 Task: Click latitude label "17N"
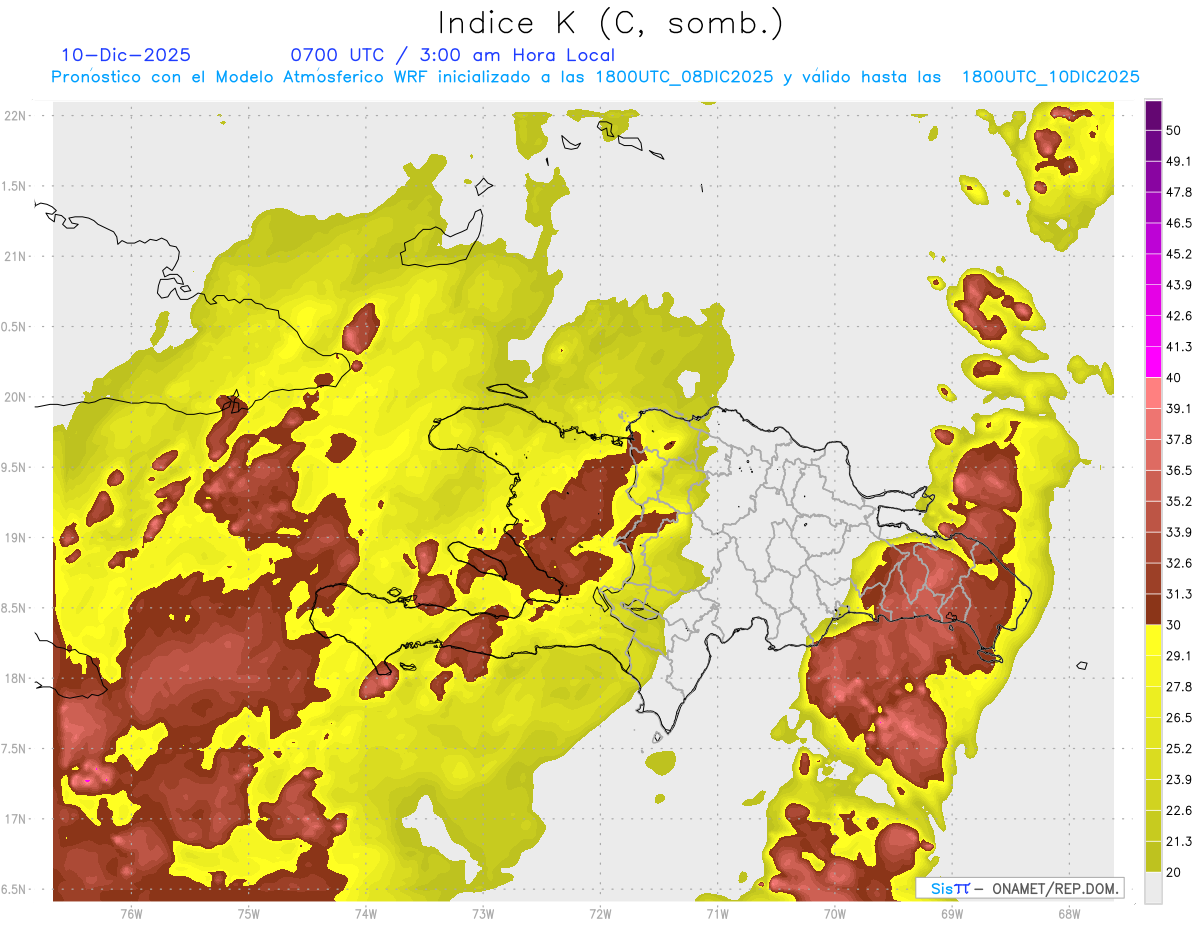pos(17,819)
